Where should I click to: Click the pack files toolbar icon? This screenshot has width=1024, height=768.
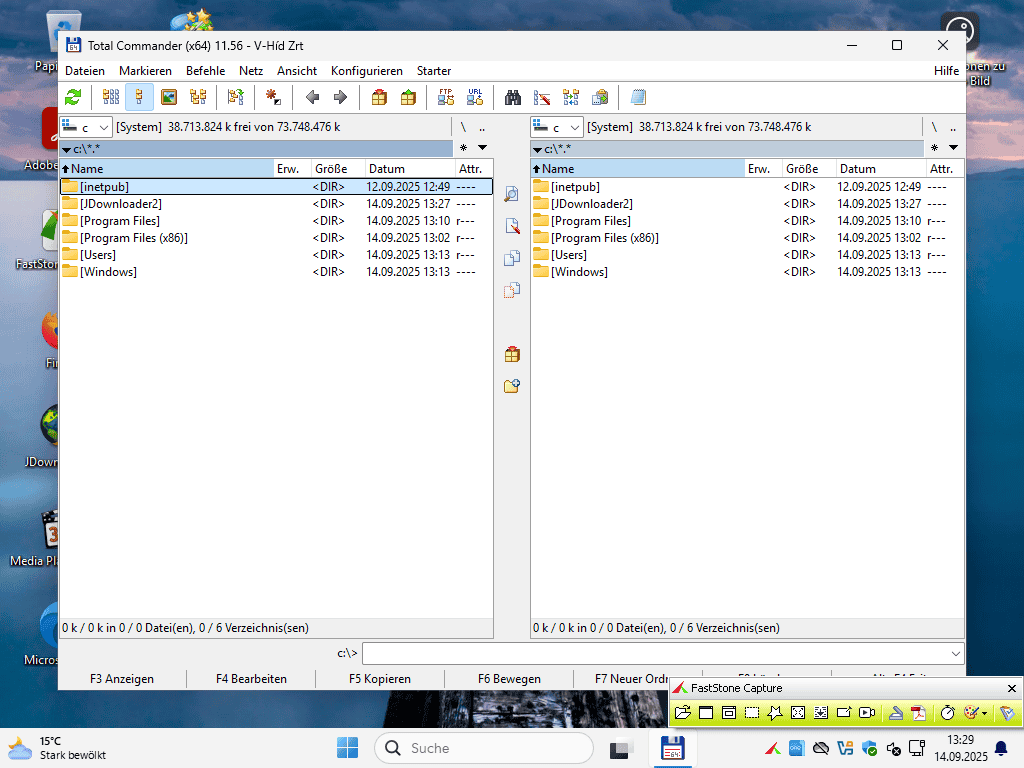pyautogui.click(x=379, y=97)
